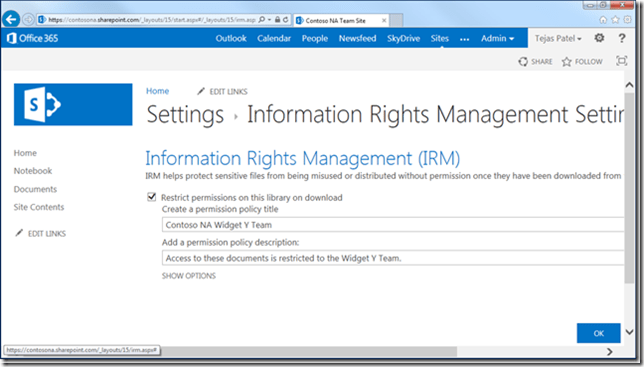This screenshot has height=367, width=644.
Task: Open the settings gear in Office 365 bar
Action: [599, 38]
